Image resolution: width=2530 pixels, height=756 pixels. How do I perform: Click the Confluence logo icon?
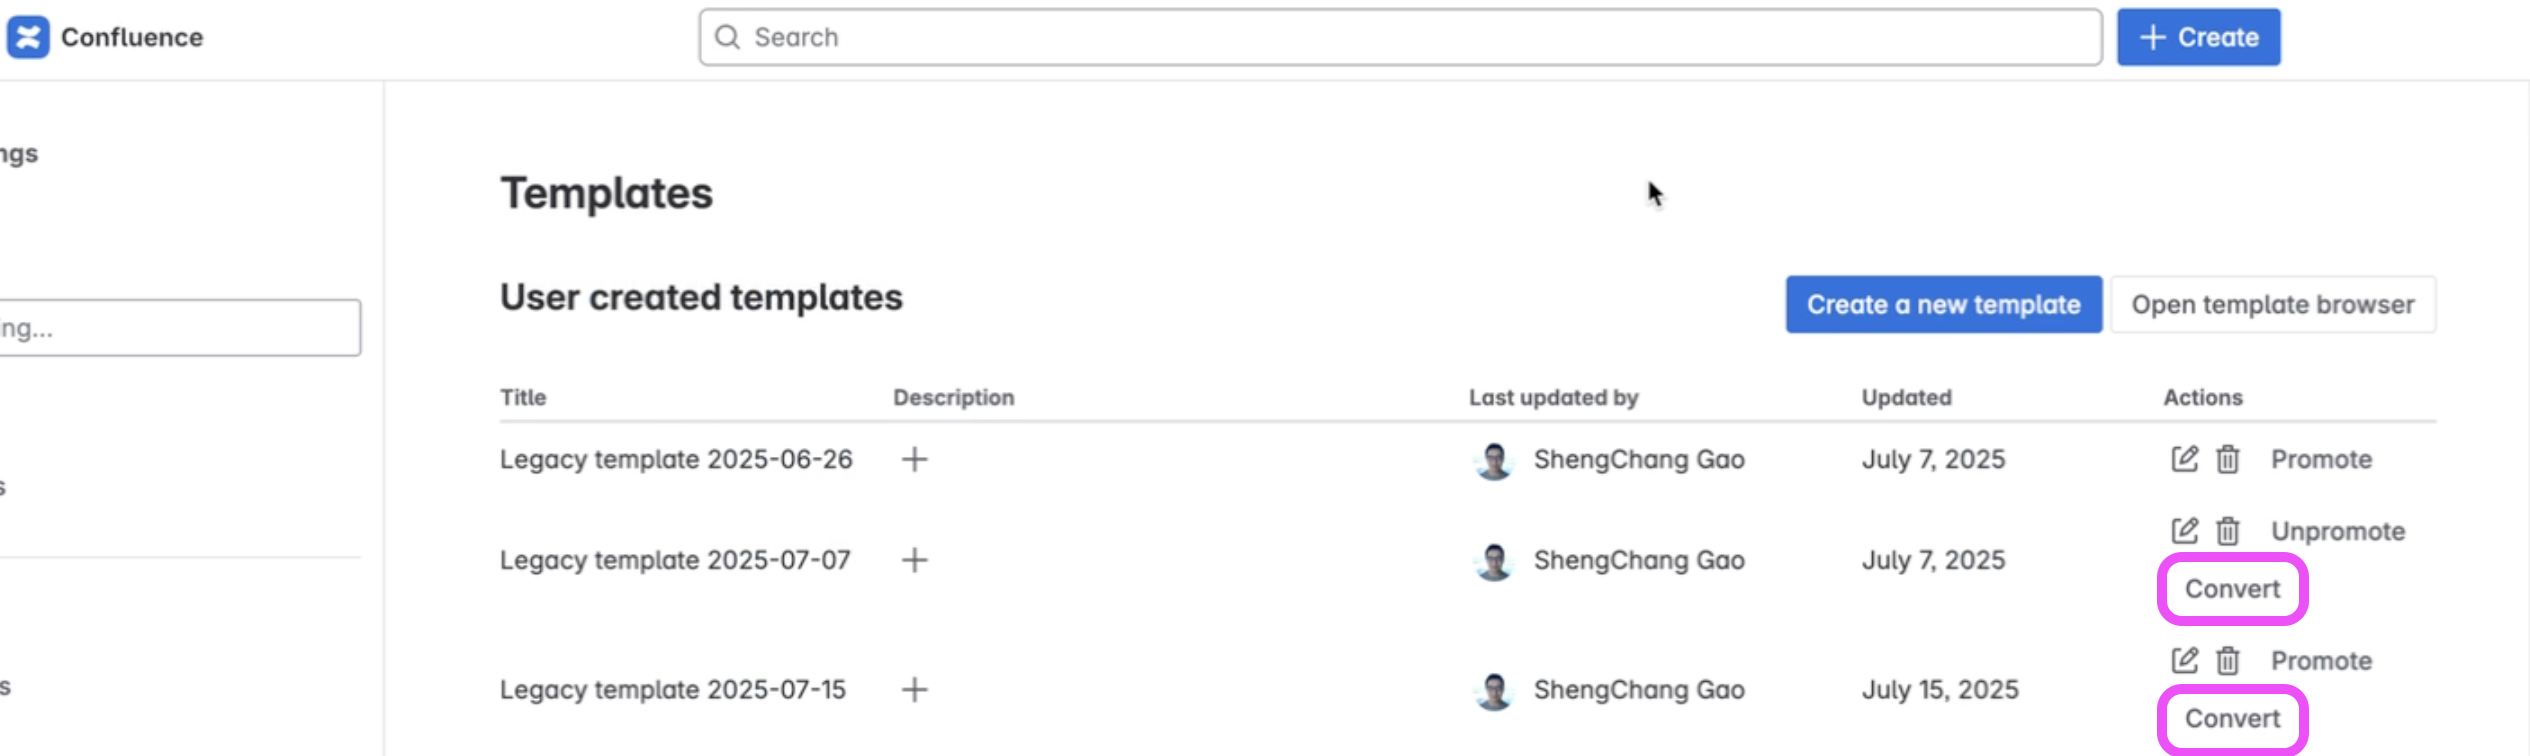pyautogui.click(x=30, y=37)
